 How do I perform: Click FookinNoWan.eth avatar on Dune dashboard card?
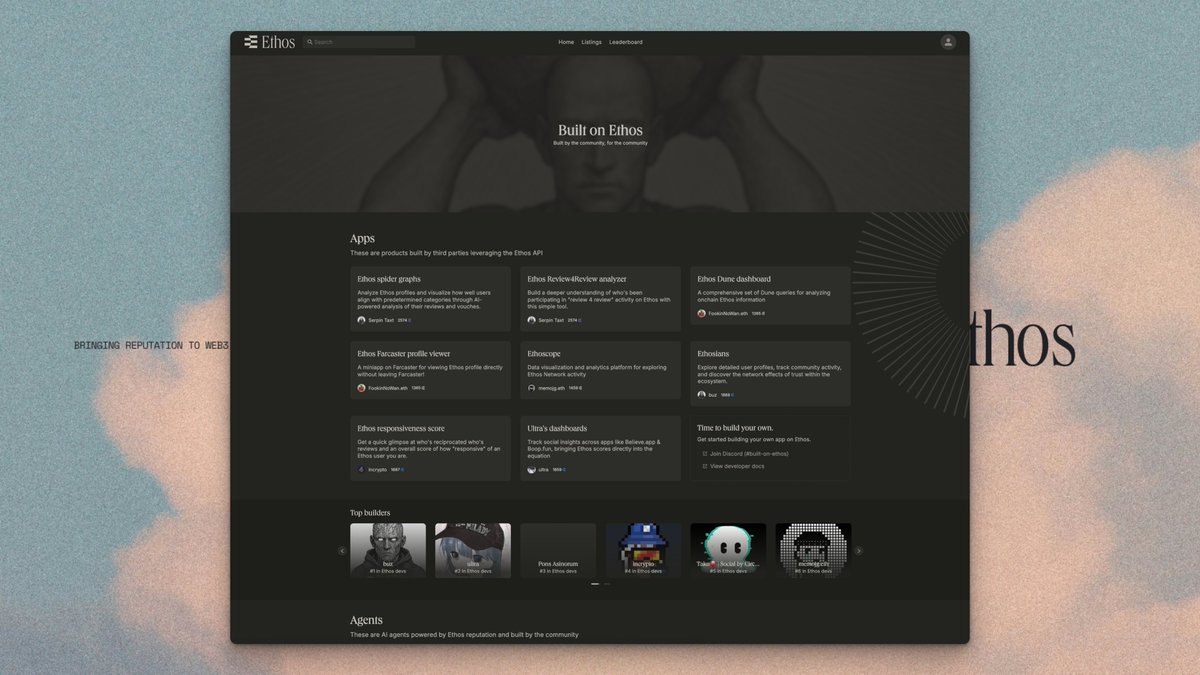click(x=701, y=313)
